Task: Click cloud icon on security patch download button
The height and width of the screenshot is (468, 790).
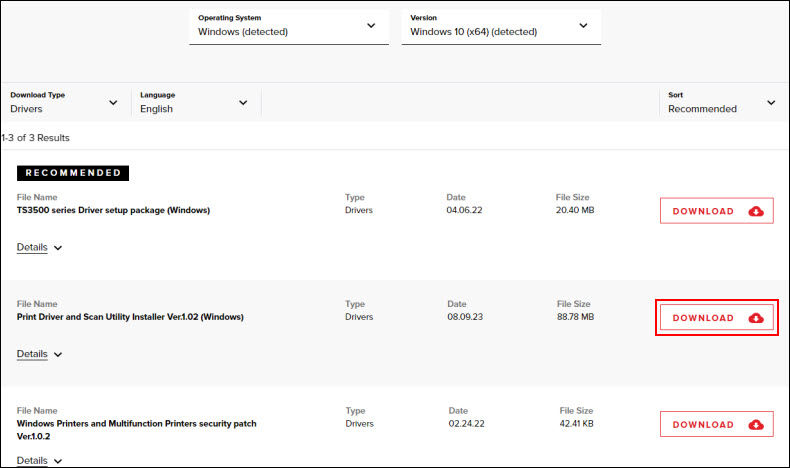Action: point(756,424)
